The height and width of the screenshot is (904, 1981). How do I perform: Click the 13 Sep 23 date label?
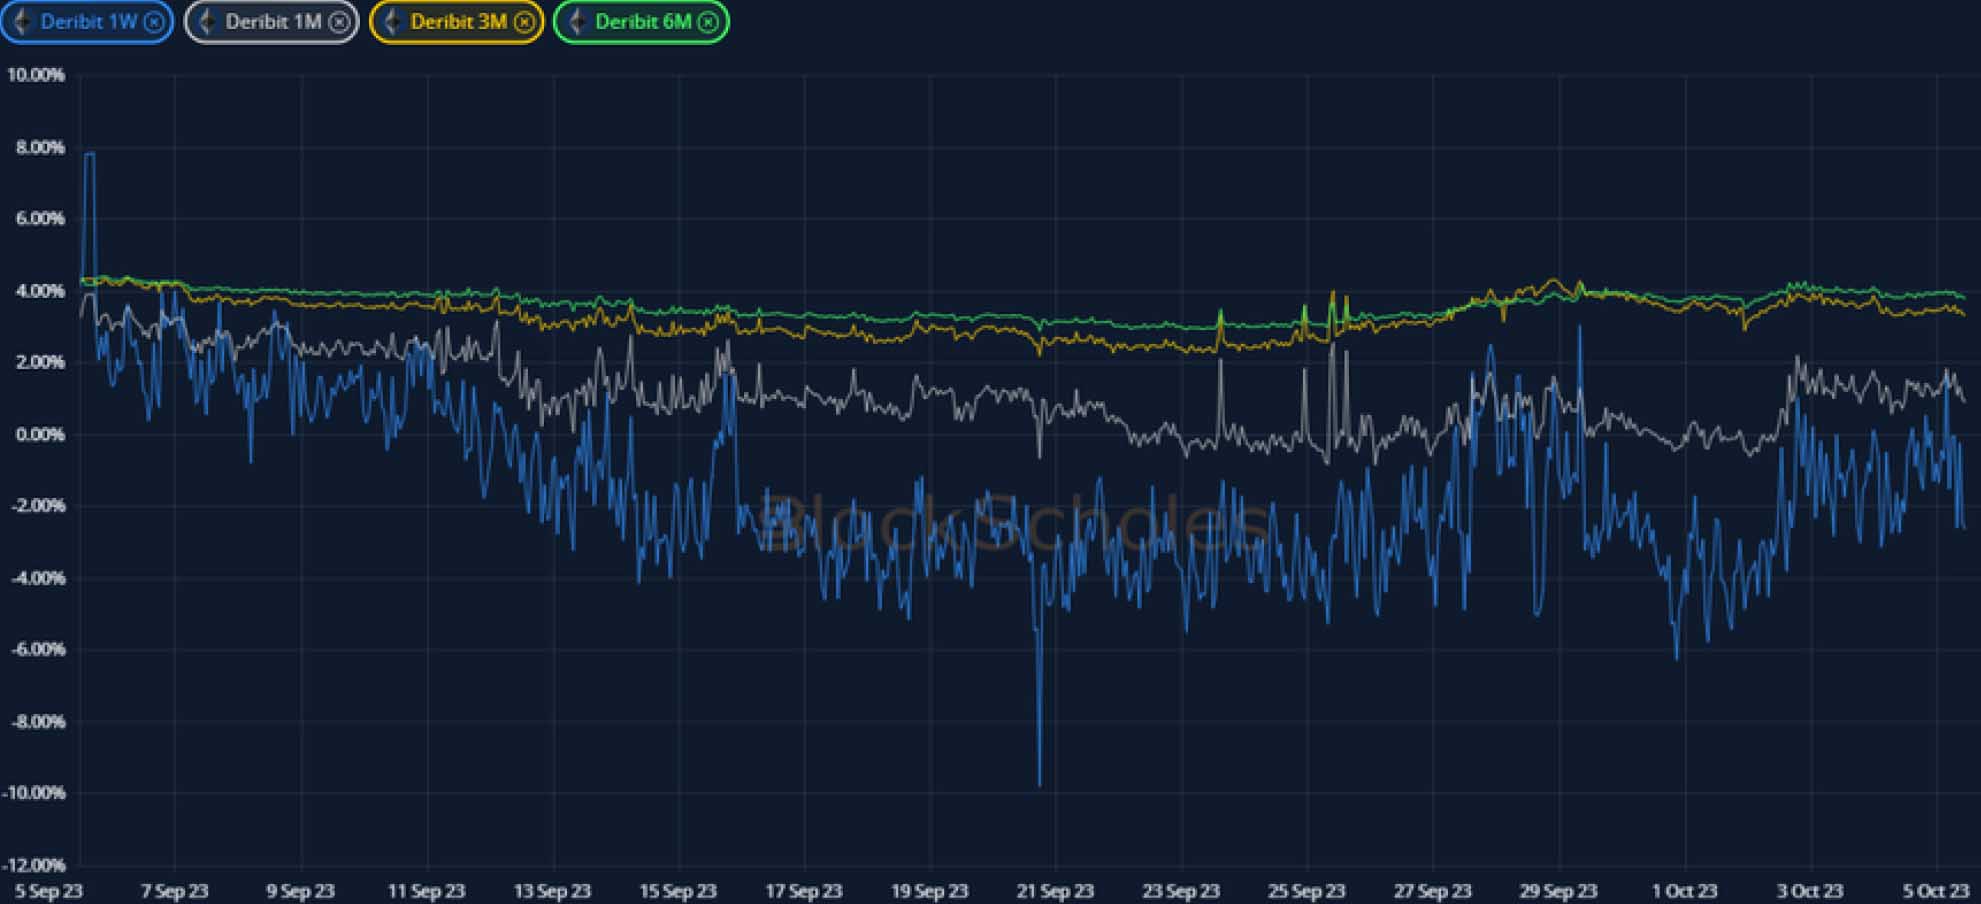pos(553,891)
